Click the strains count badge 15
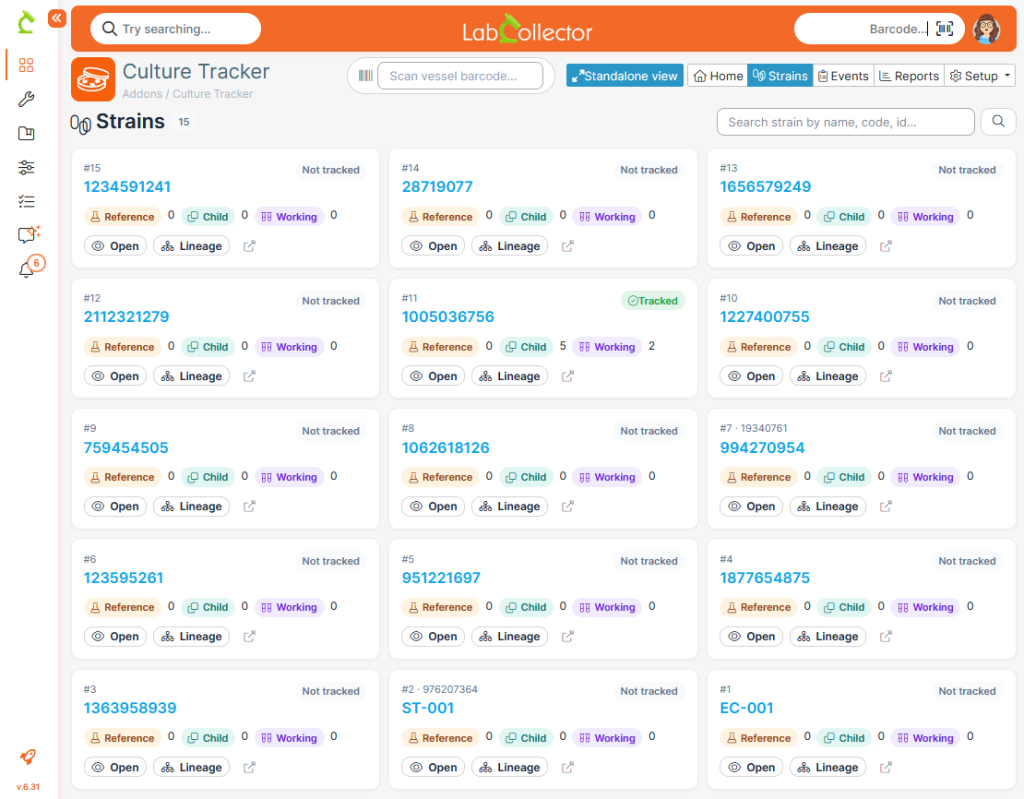The width and height of the screenshot is (1024, 799). tap(184, 122)
